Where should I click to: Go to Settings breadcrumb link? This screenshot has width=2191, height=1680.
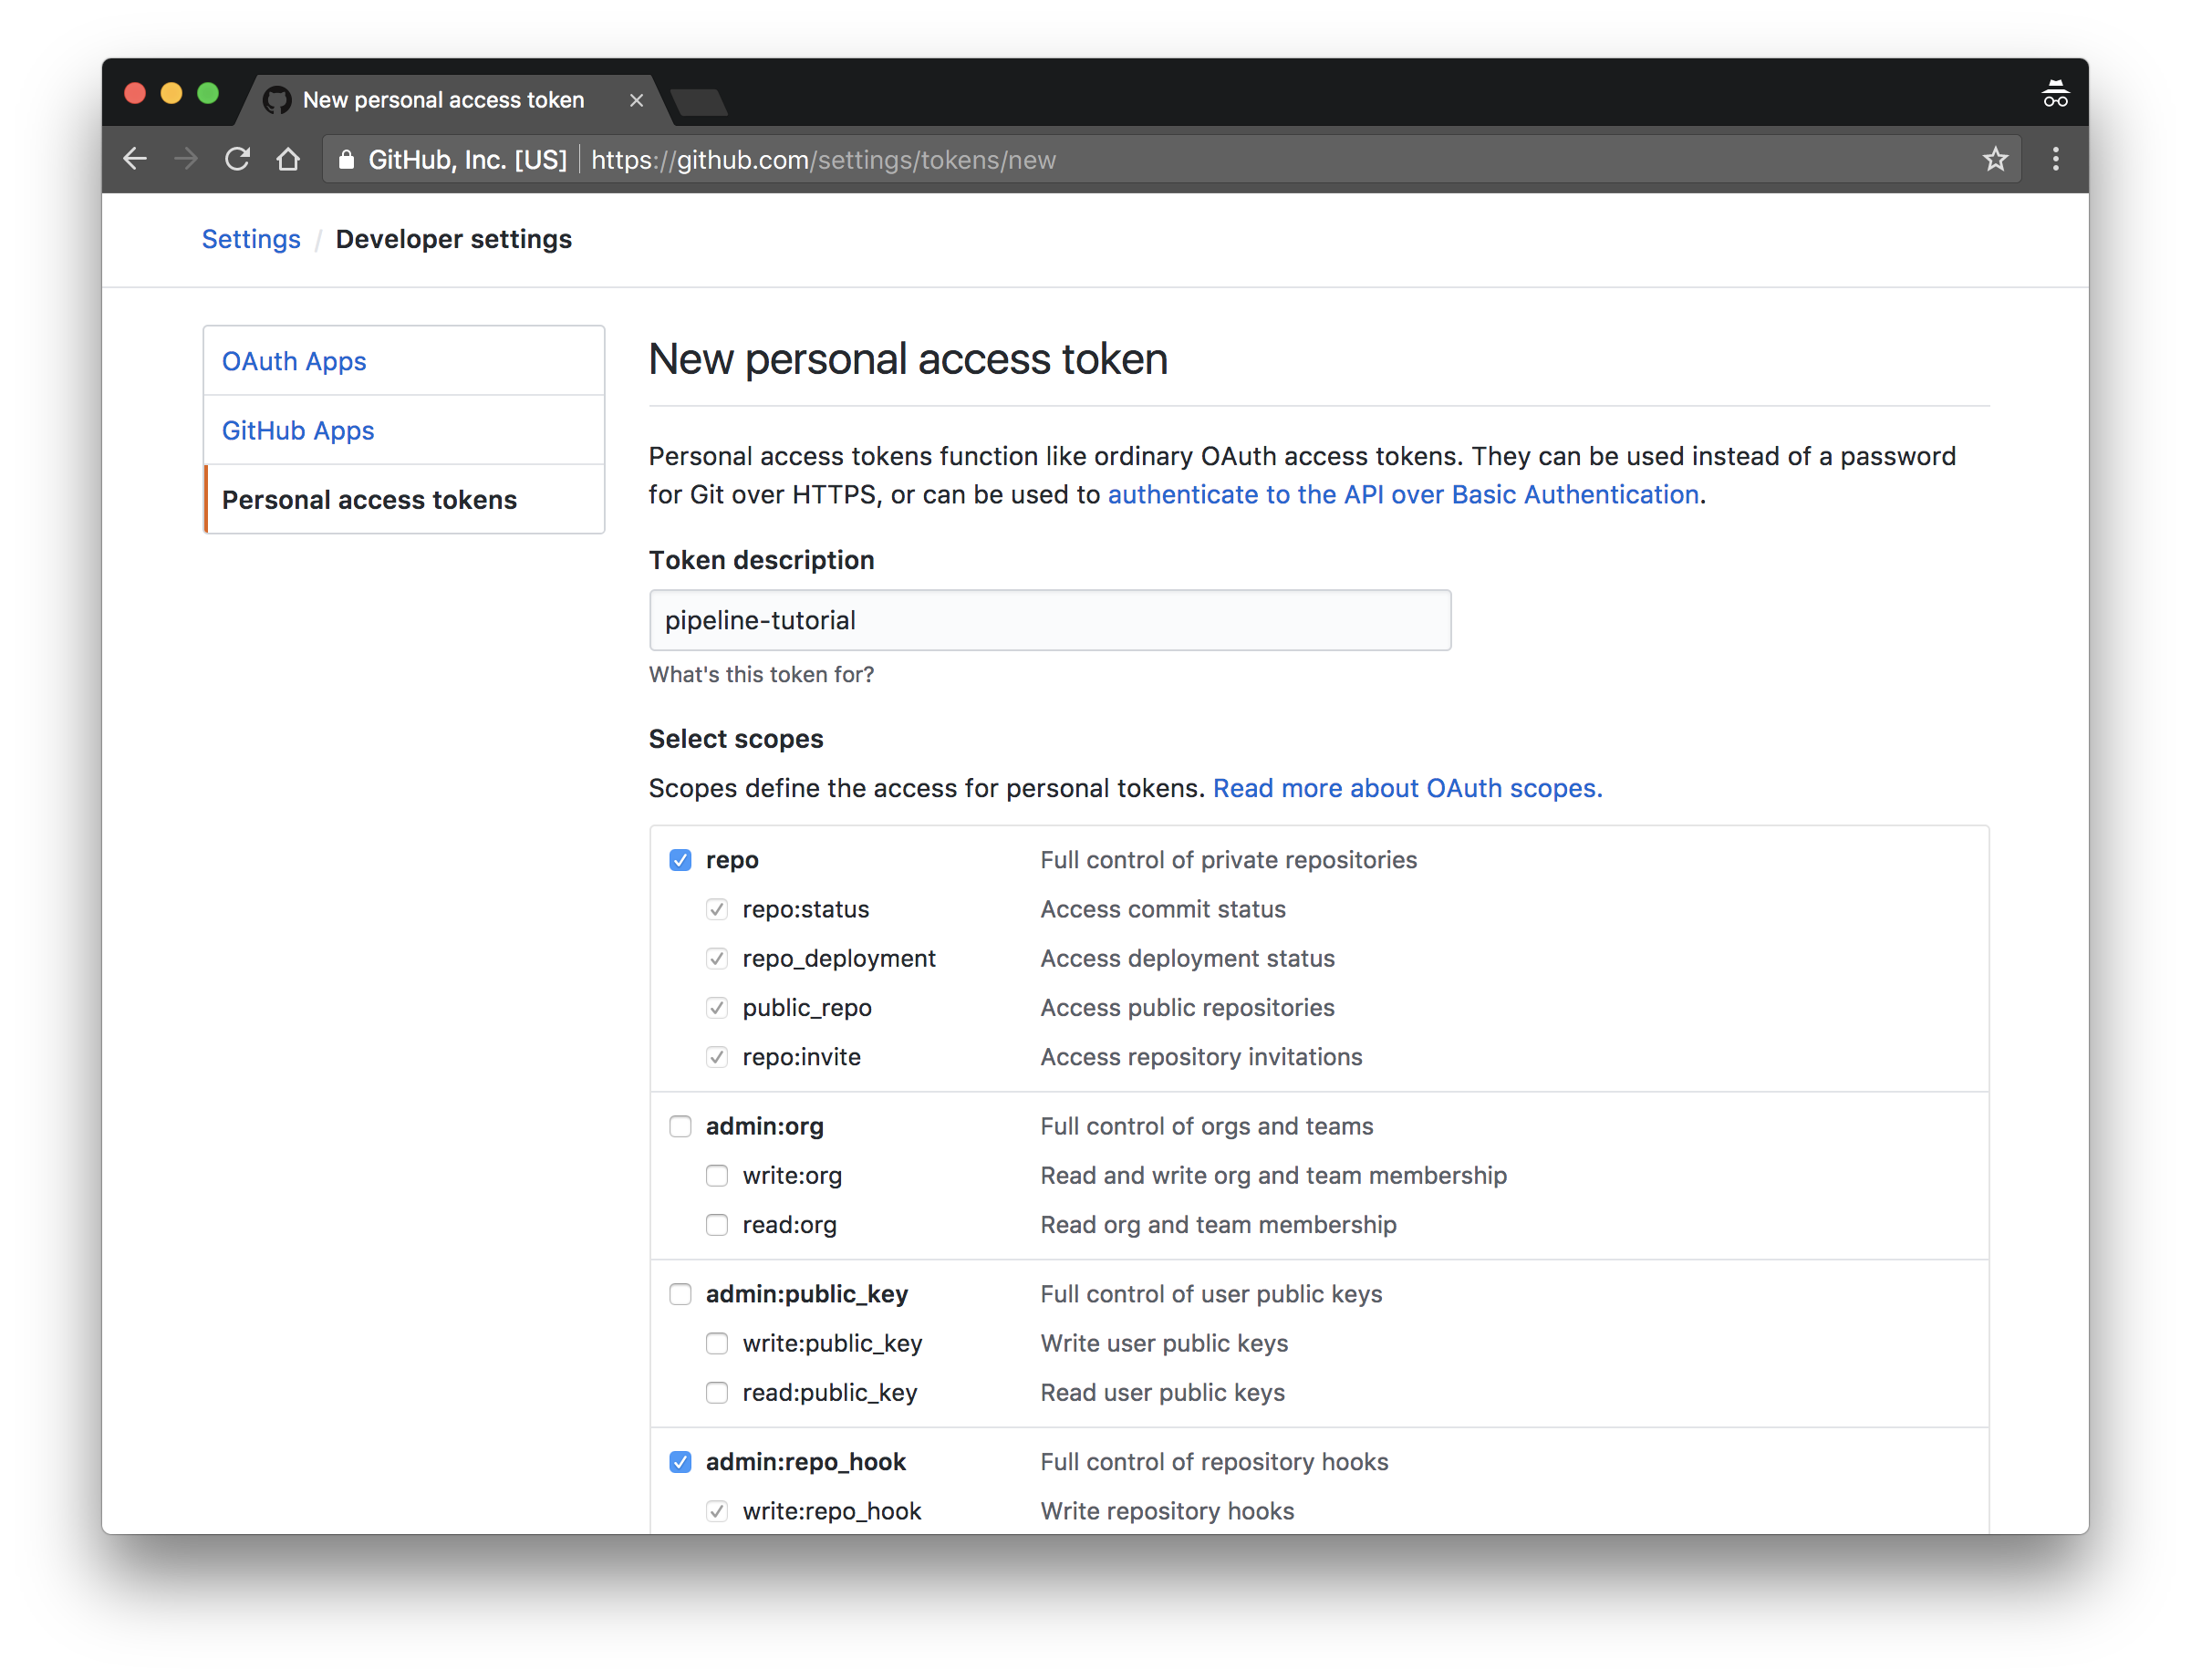point(251,239)
